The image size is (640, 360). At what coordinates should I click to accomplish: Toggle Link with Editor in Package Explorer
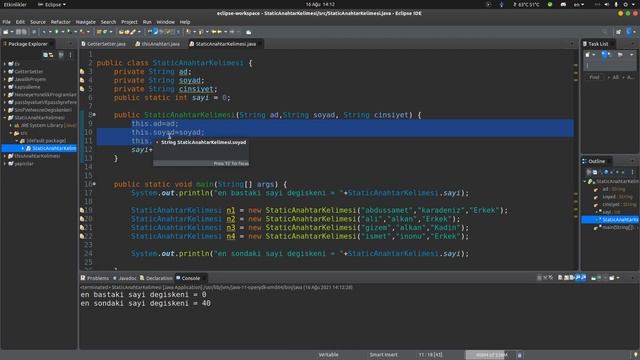(51, 55)
